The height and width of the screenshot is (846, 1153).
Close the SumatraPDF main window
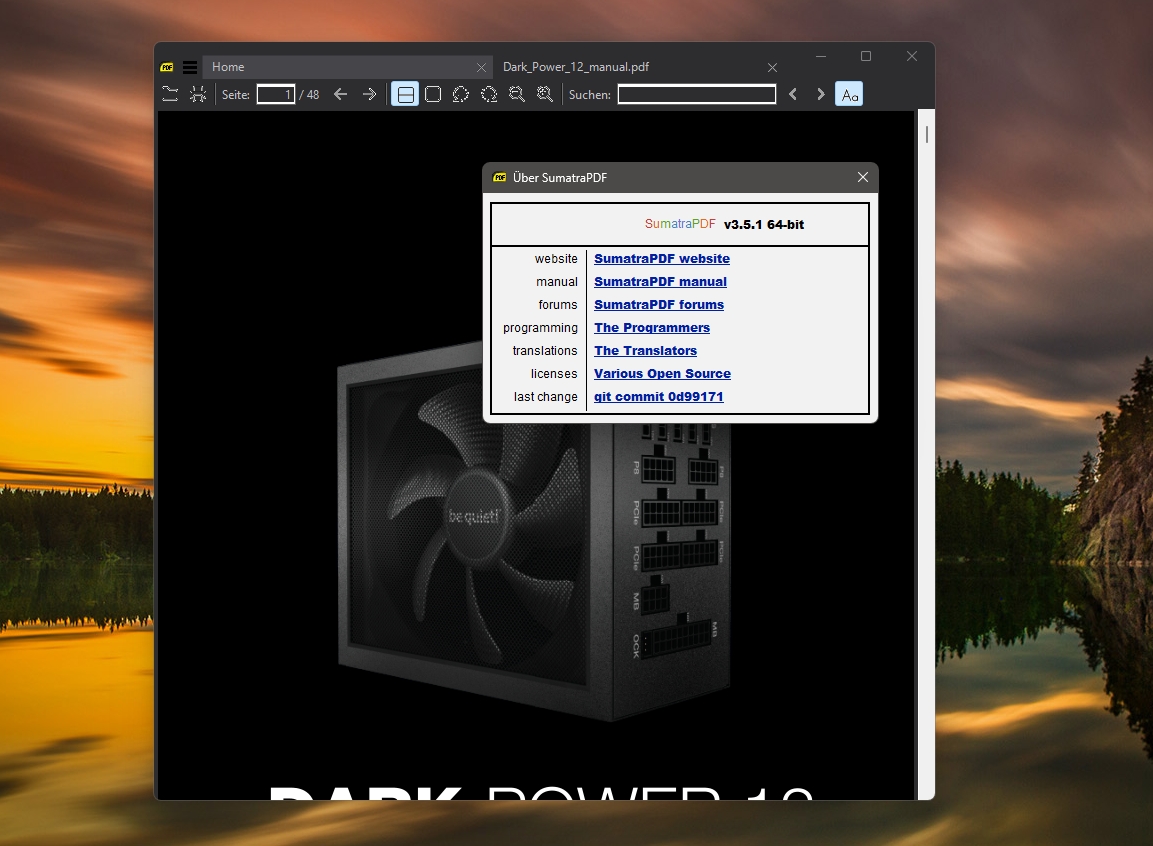[912, 57]
